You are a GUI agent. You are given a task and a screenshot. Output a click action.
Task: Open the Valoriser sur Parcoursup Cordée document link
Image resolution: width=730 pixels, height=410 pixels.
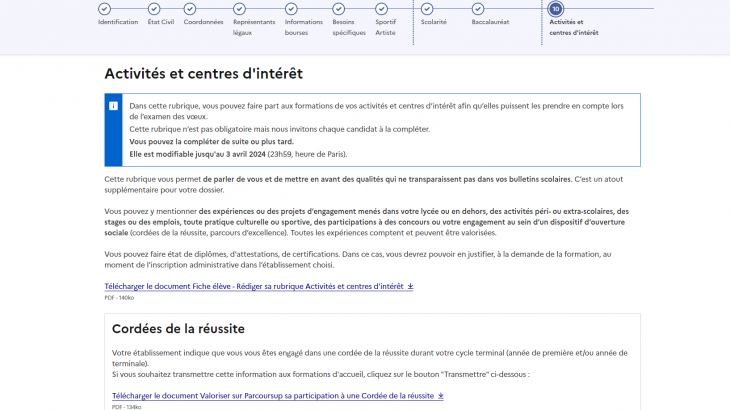273,396
